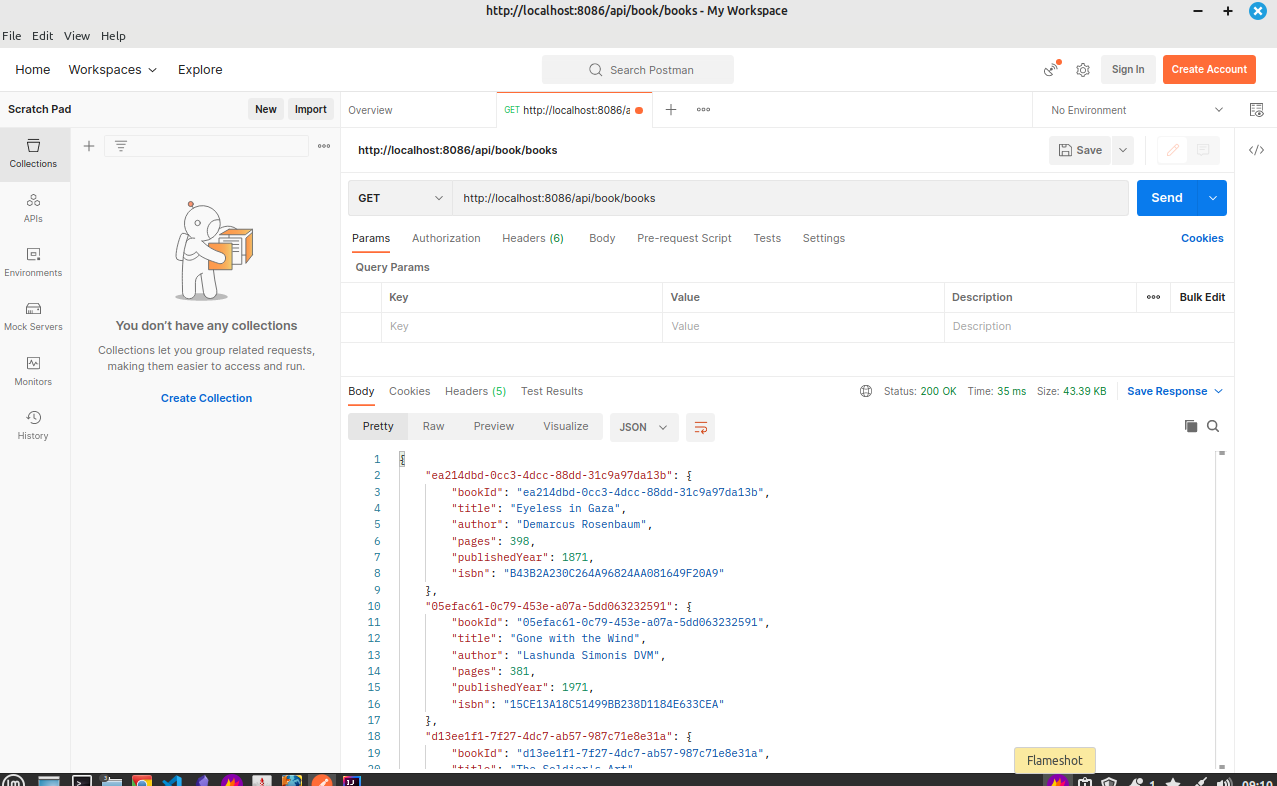The image size is (1277, 786).
Task: Open the View menu
Action: pos(77,36)
